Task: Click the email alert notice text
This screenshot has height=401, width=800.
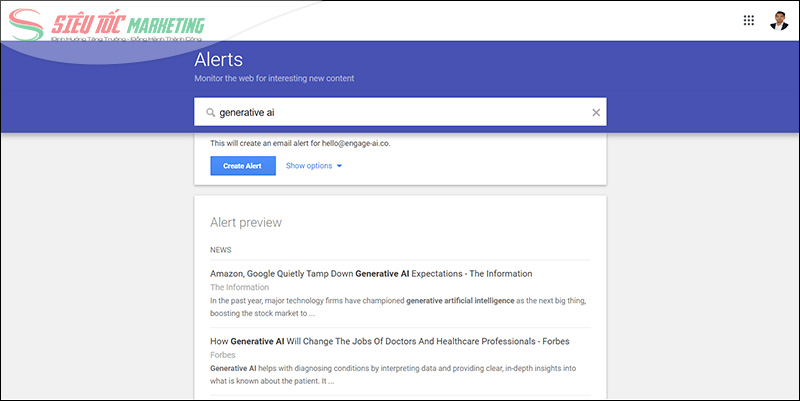Action: tap(300, 143)
